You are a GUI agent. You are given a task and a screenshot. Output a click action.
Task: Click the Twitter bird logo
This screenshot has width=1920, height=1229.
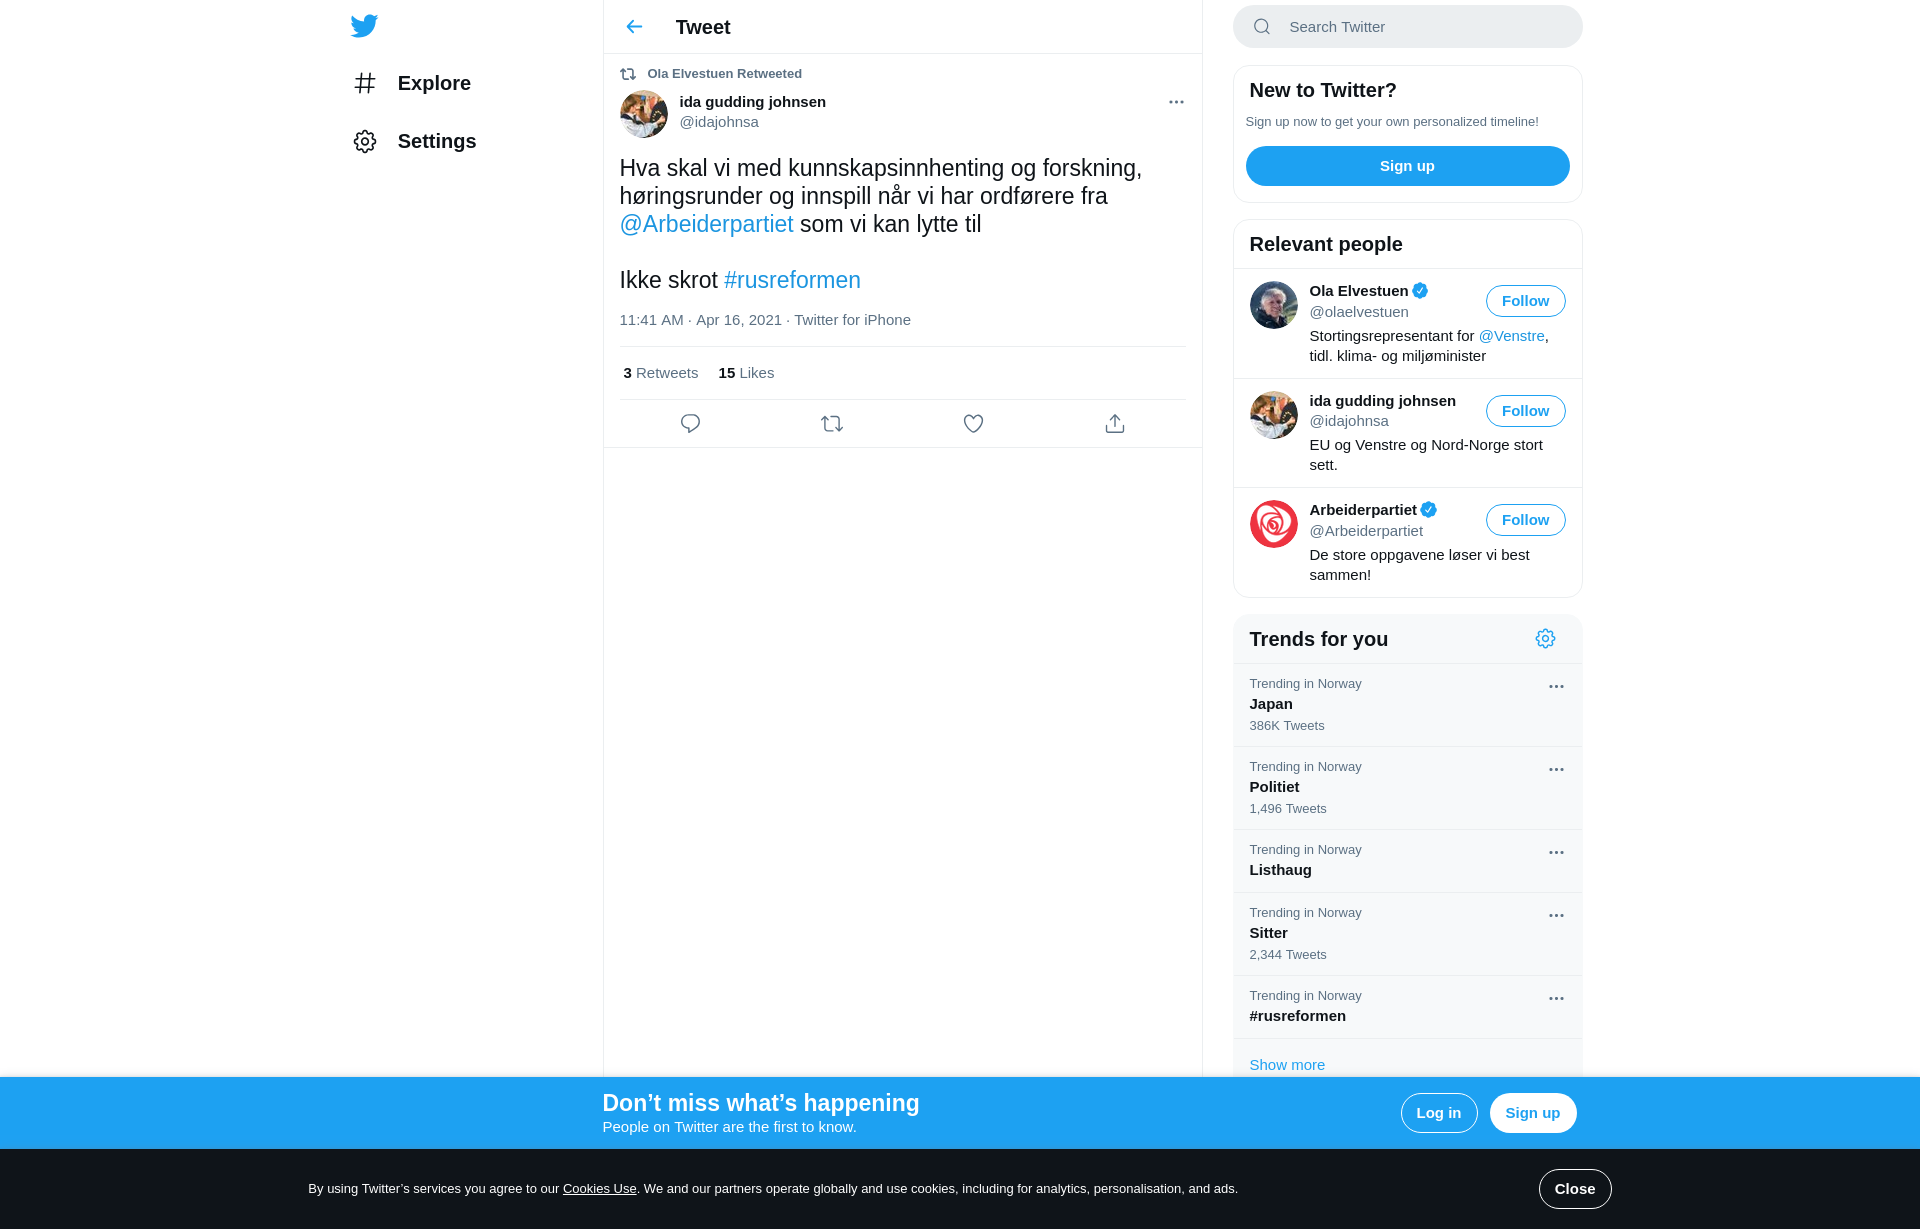point(364,26)
